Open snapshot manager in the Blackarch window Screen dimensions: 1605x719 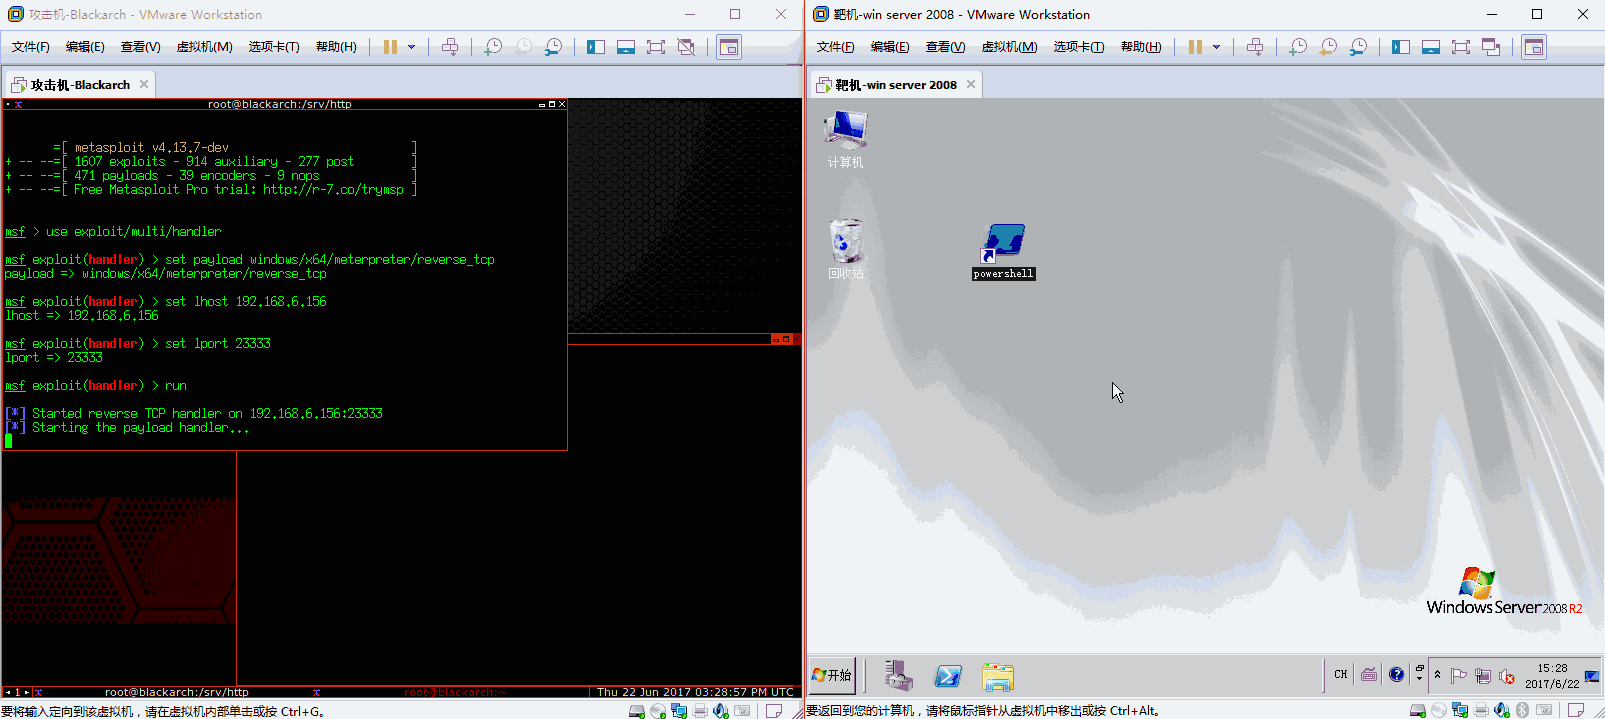[553, 47]
